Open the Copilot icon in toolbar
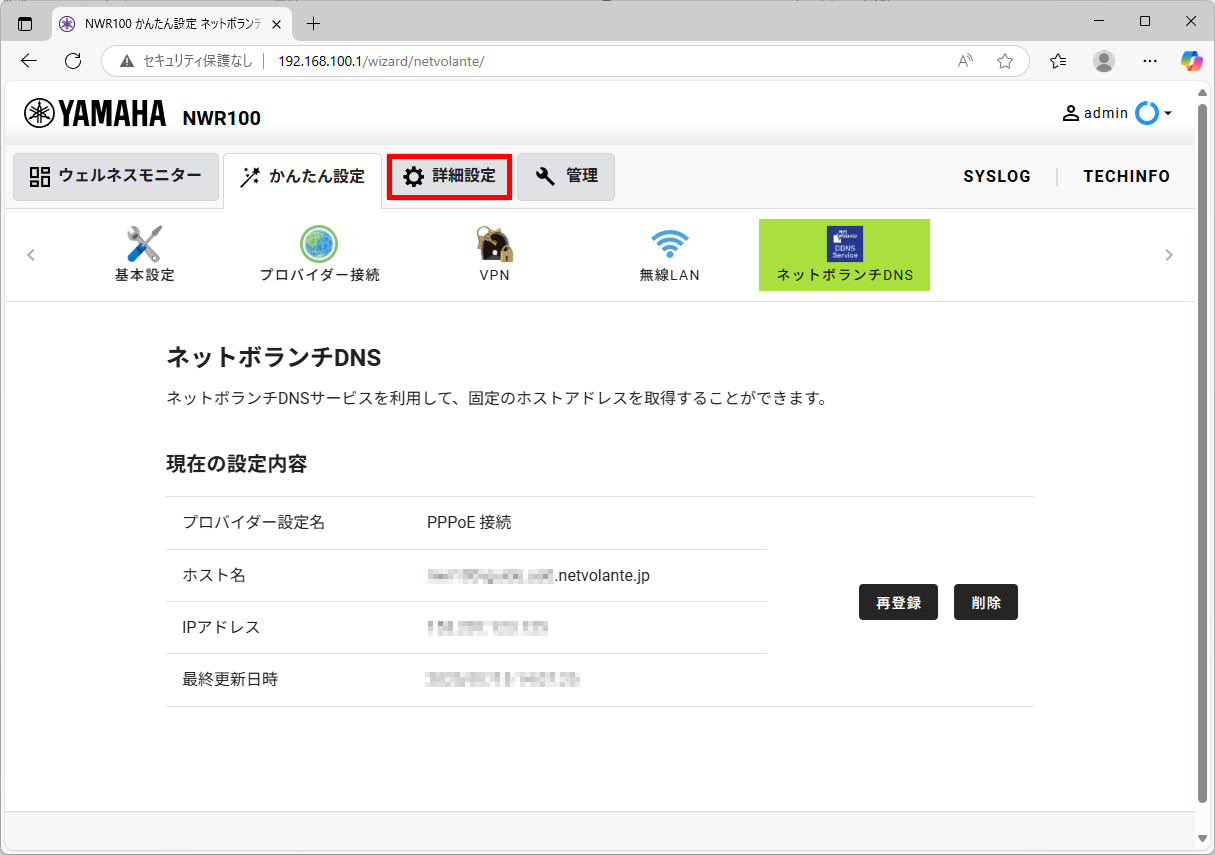The width and height of the screenshot is (1215, 855). click(1191, 61)
